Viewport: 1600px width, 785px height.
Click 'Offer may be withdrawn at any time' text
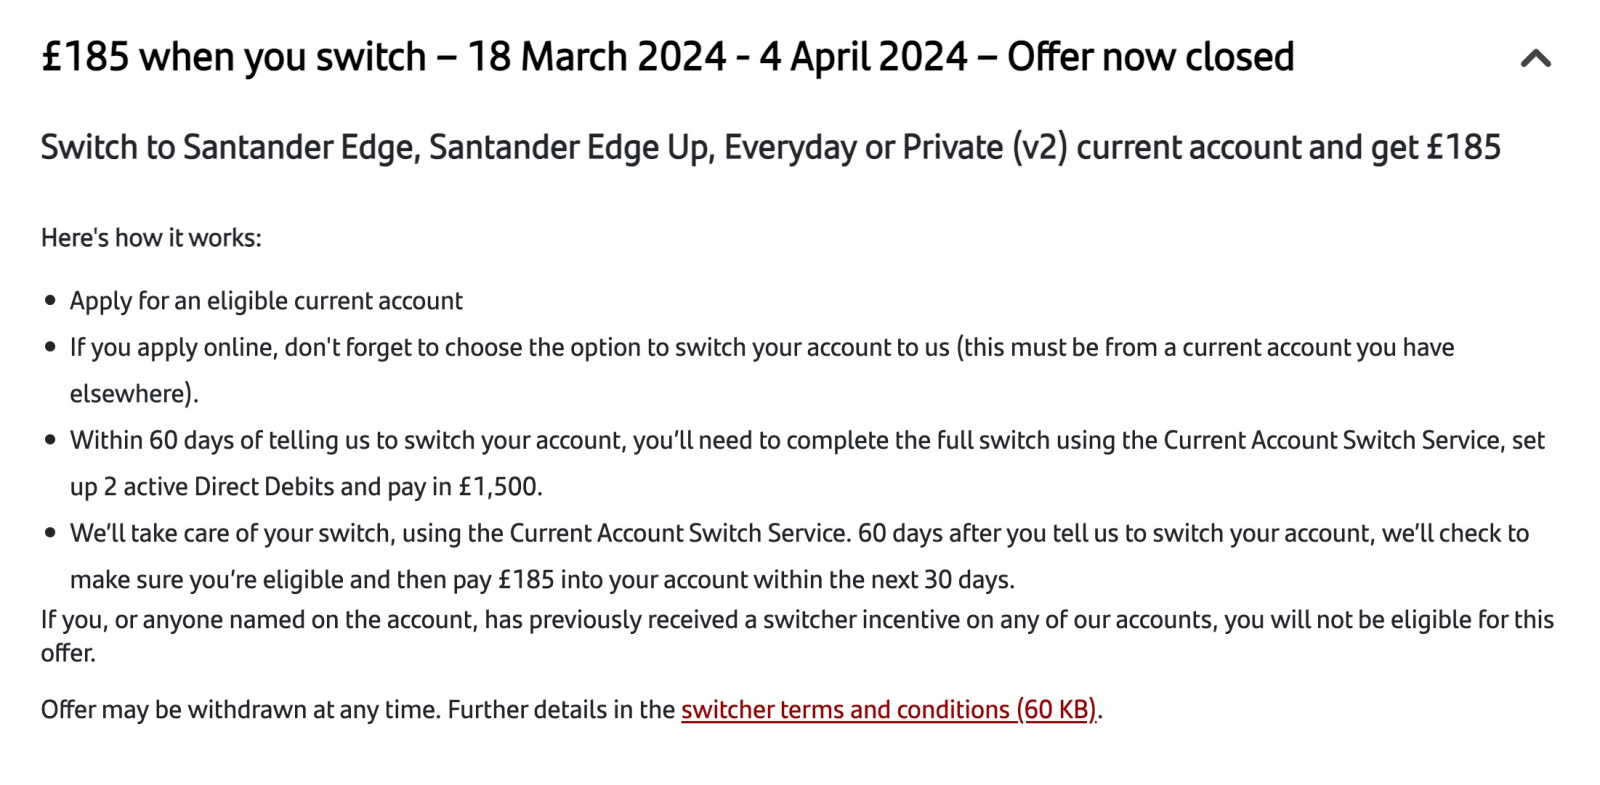tap(239, 710)
